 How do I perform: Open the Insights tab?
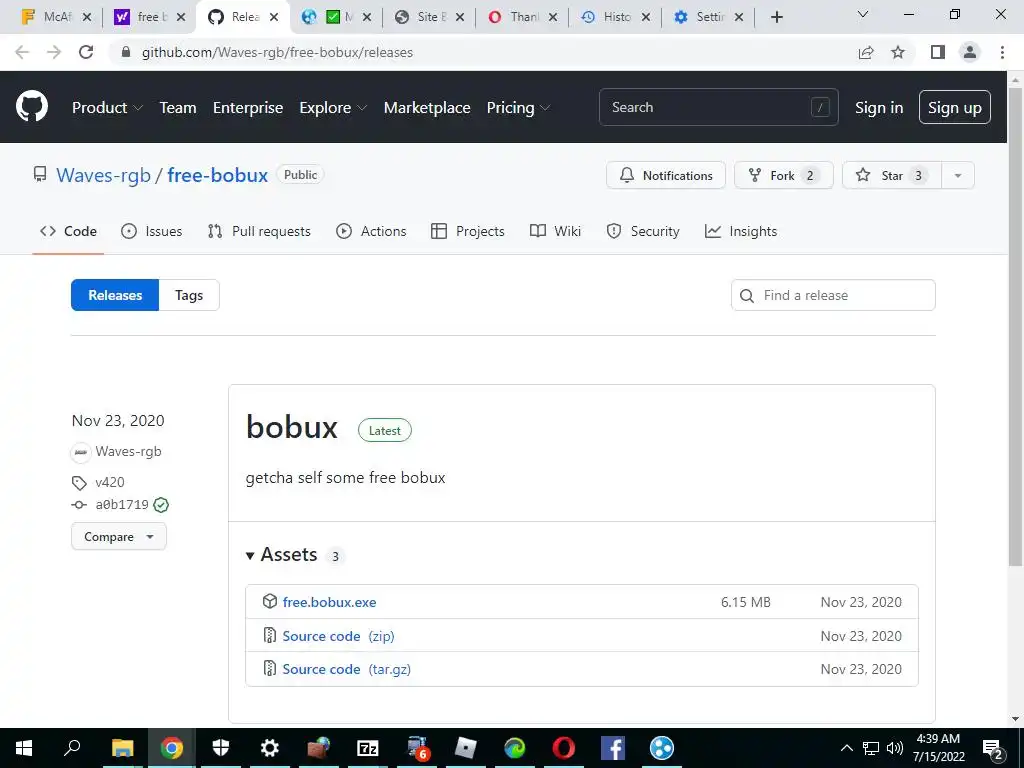click(741, 231)
